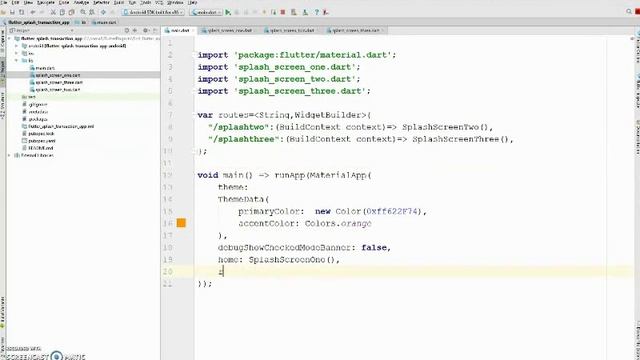Open the device selector dropdown 'Android SDK built for x86'
This screenshot has width=640, height=360.
pos(153,12)
